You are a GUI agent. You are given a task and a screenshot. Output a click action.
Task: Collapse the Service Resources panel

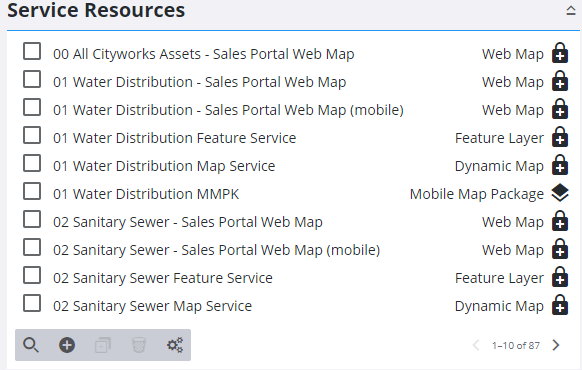pyautogui.click(x=571, y=10)
